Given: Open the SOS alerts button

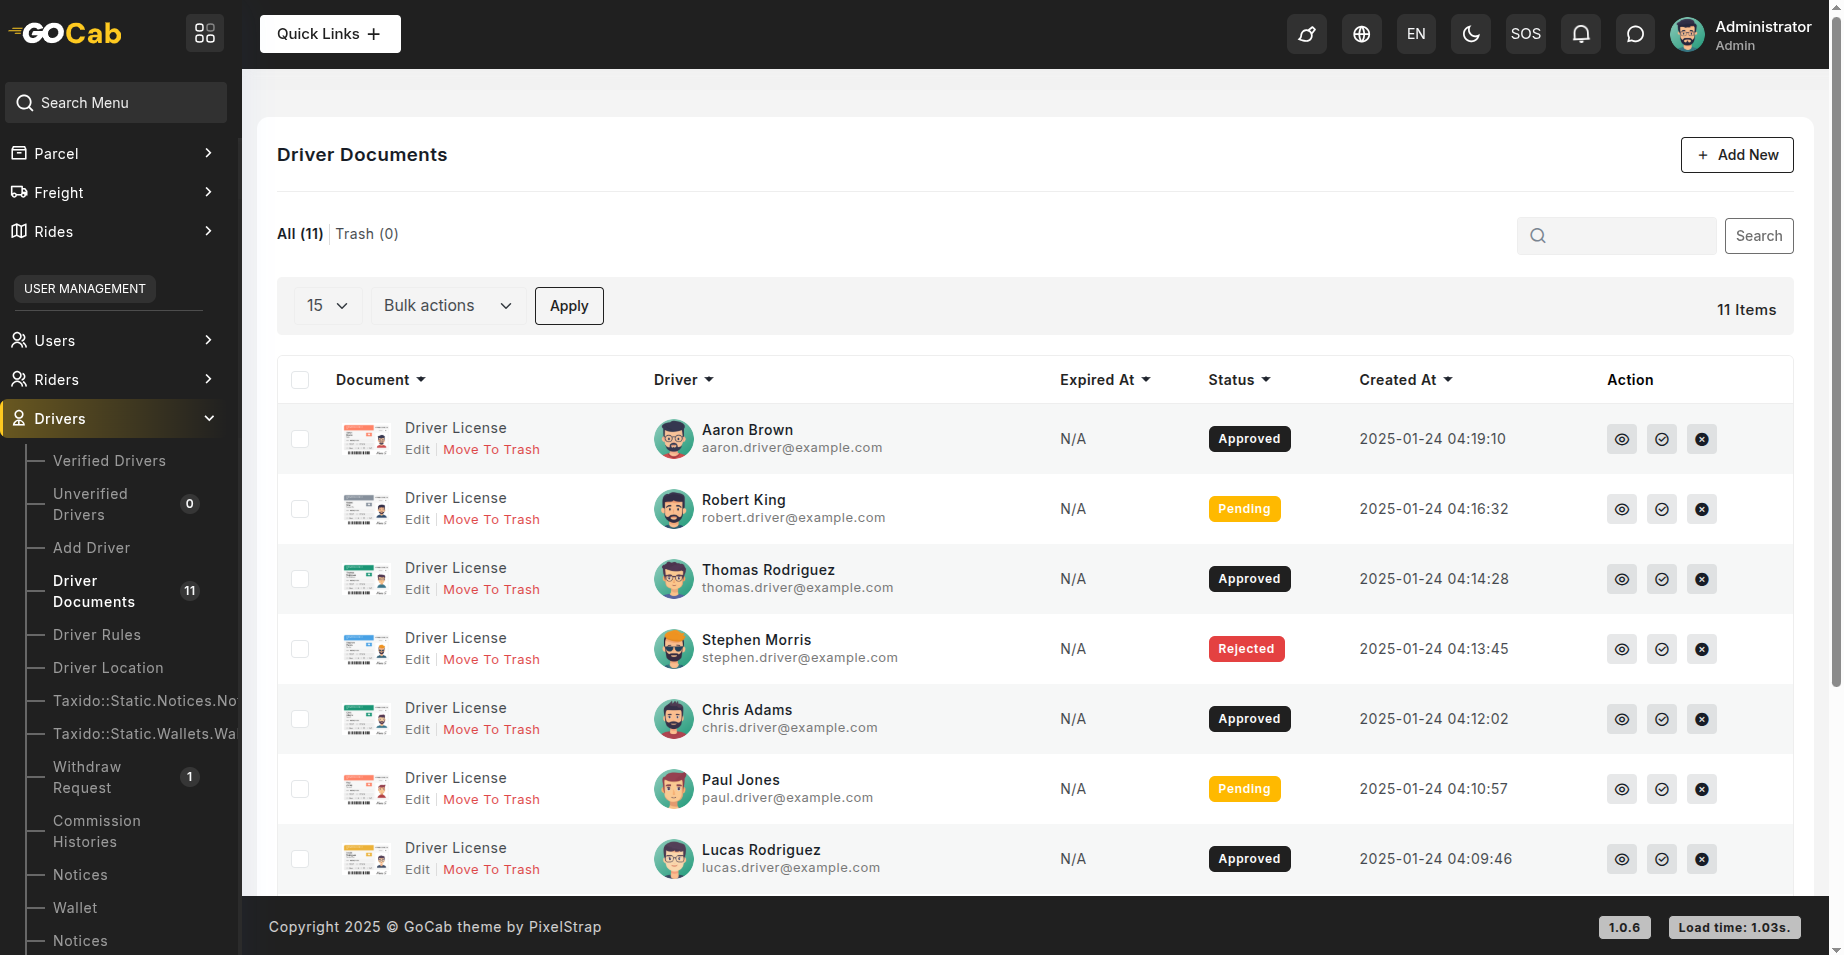Looking at the screenshot, I should (x=1525, y=34).
